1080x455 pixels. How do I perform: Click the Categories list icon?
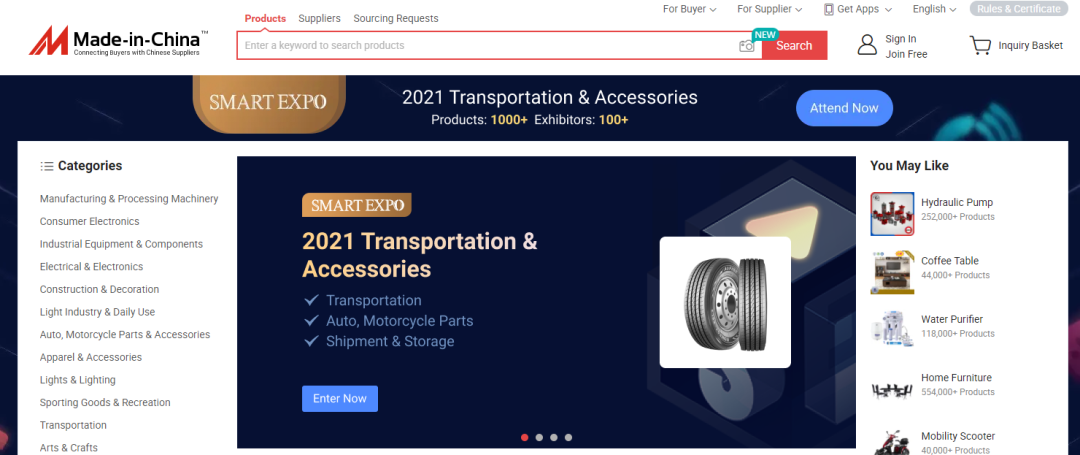point(47,166)
